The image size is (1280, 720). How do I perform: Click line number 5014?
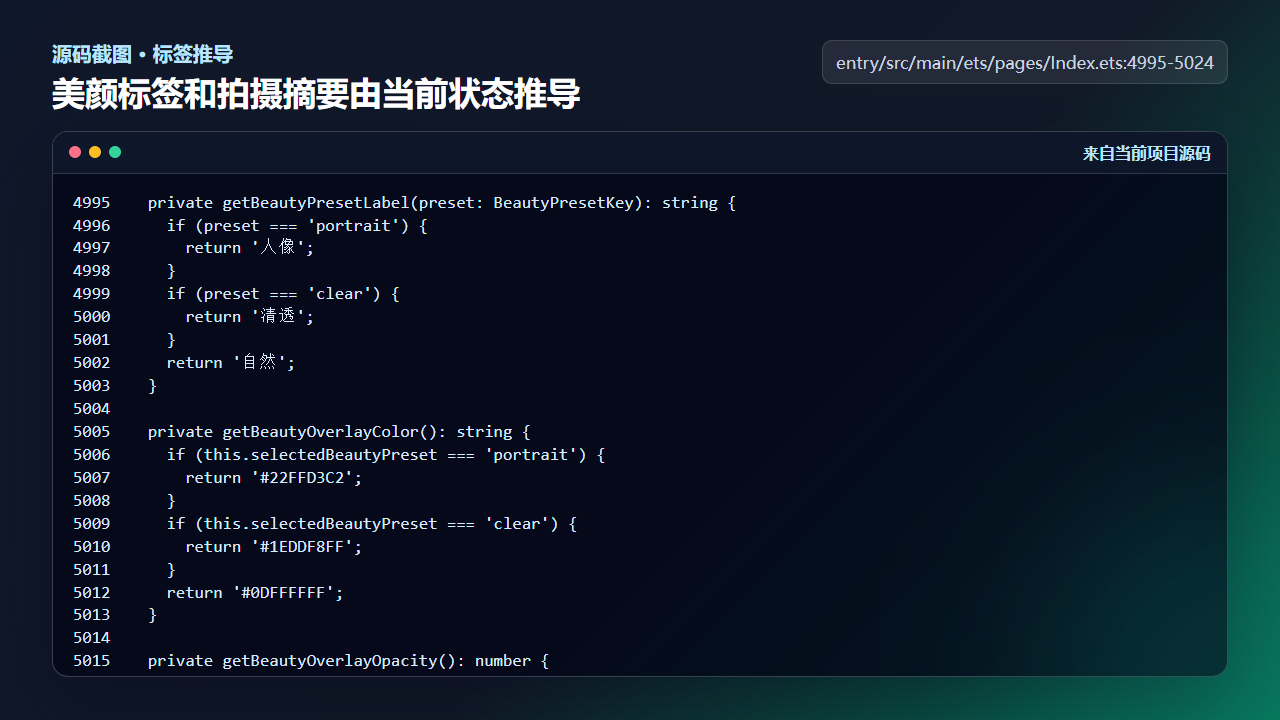tap(92, 638)
